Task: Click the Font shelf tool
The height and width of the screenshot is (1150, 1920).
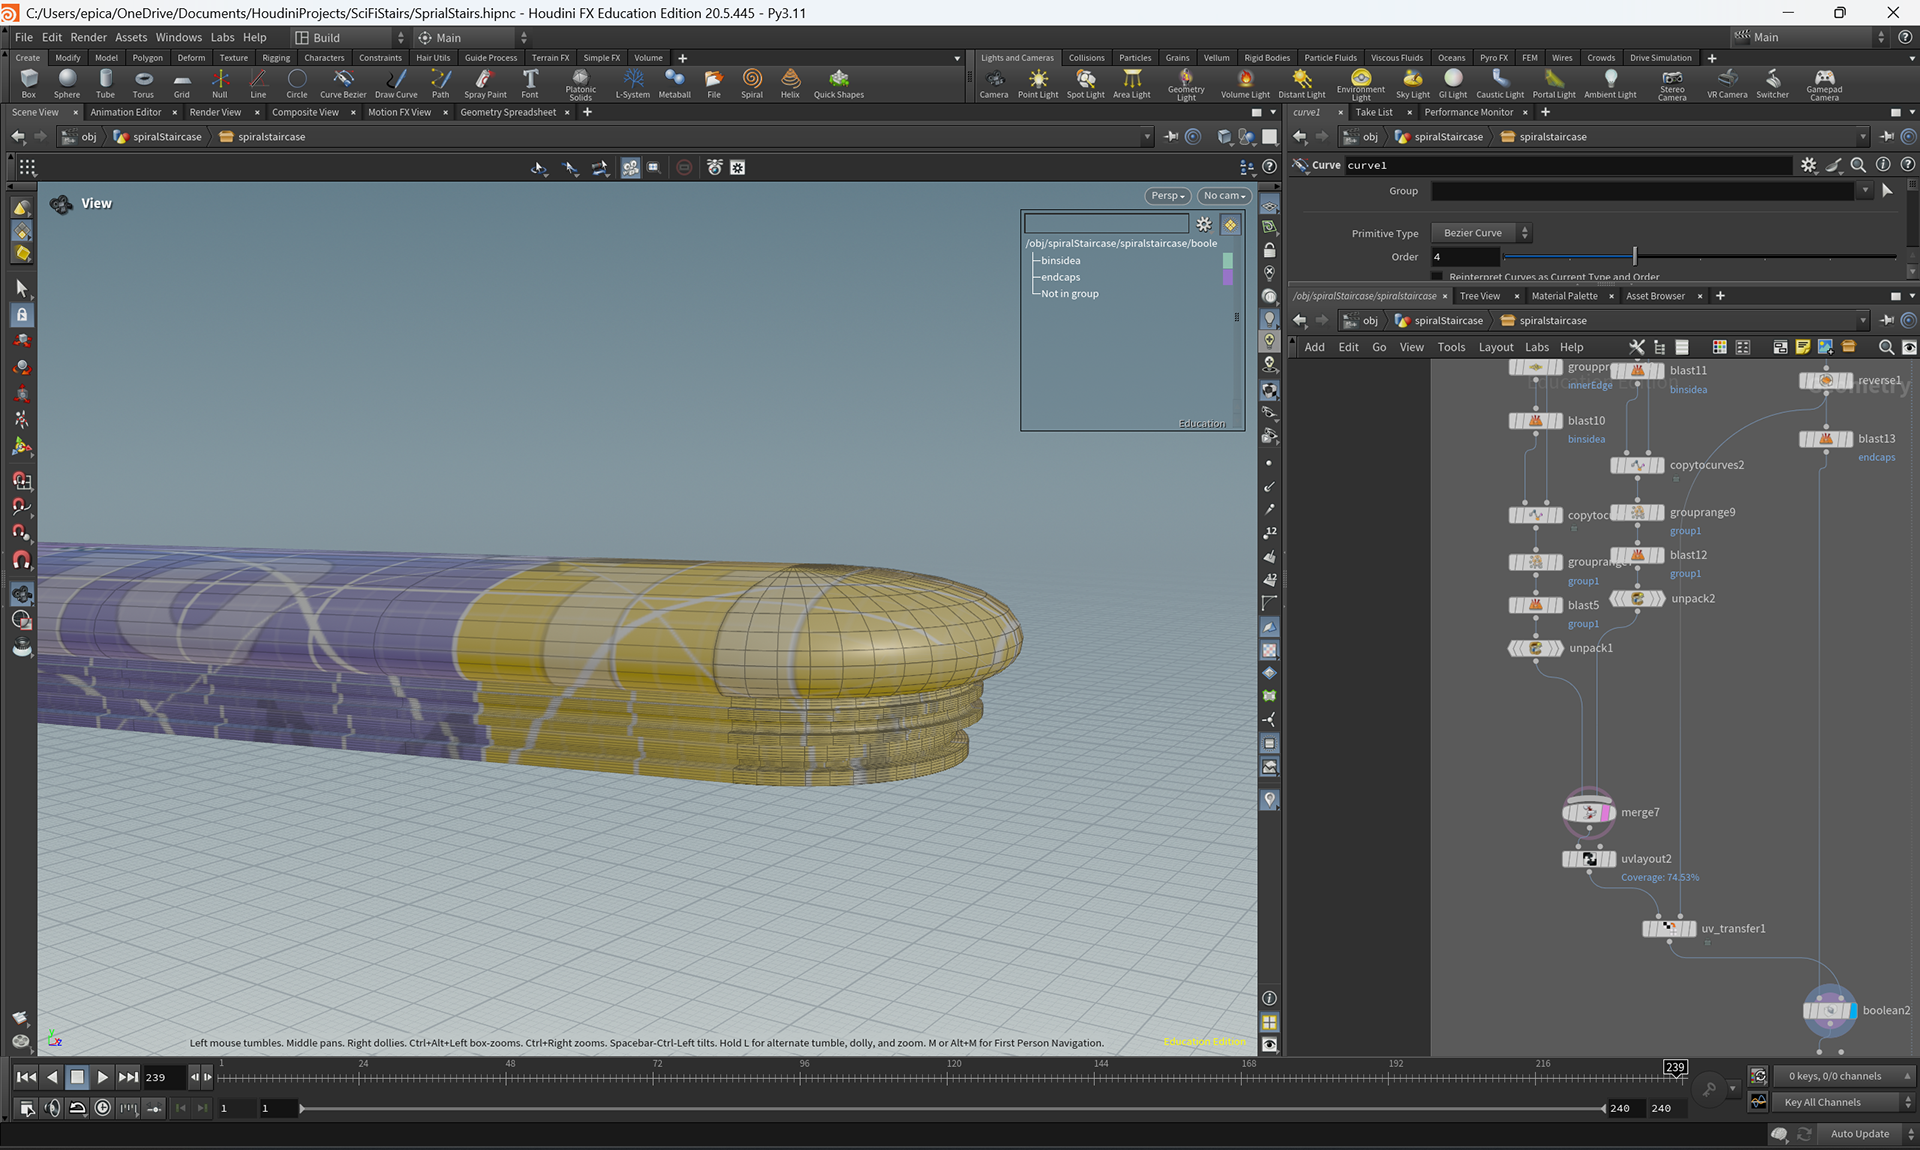Action: click(530, 83)
